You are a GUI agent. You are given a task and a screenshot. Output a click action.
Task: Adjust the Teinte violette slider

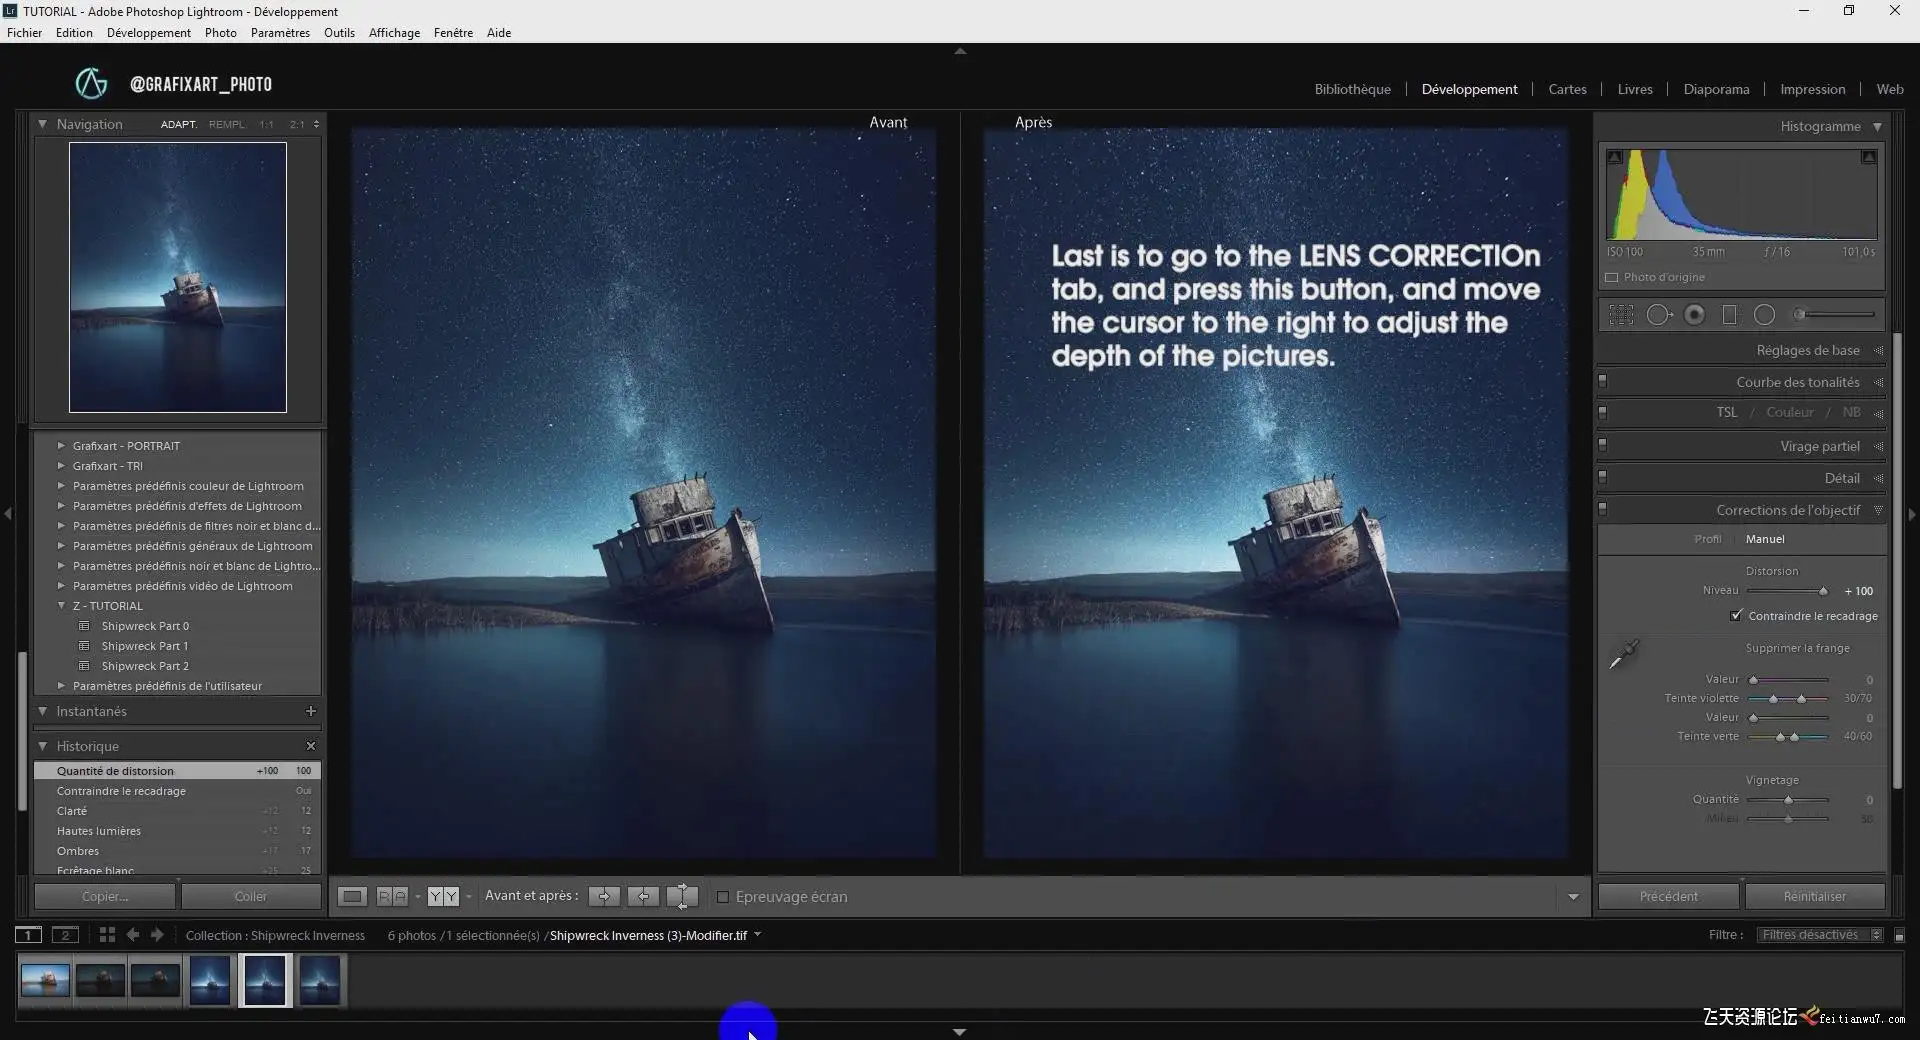point(1788,698)
